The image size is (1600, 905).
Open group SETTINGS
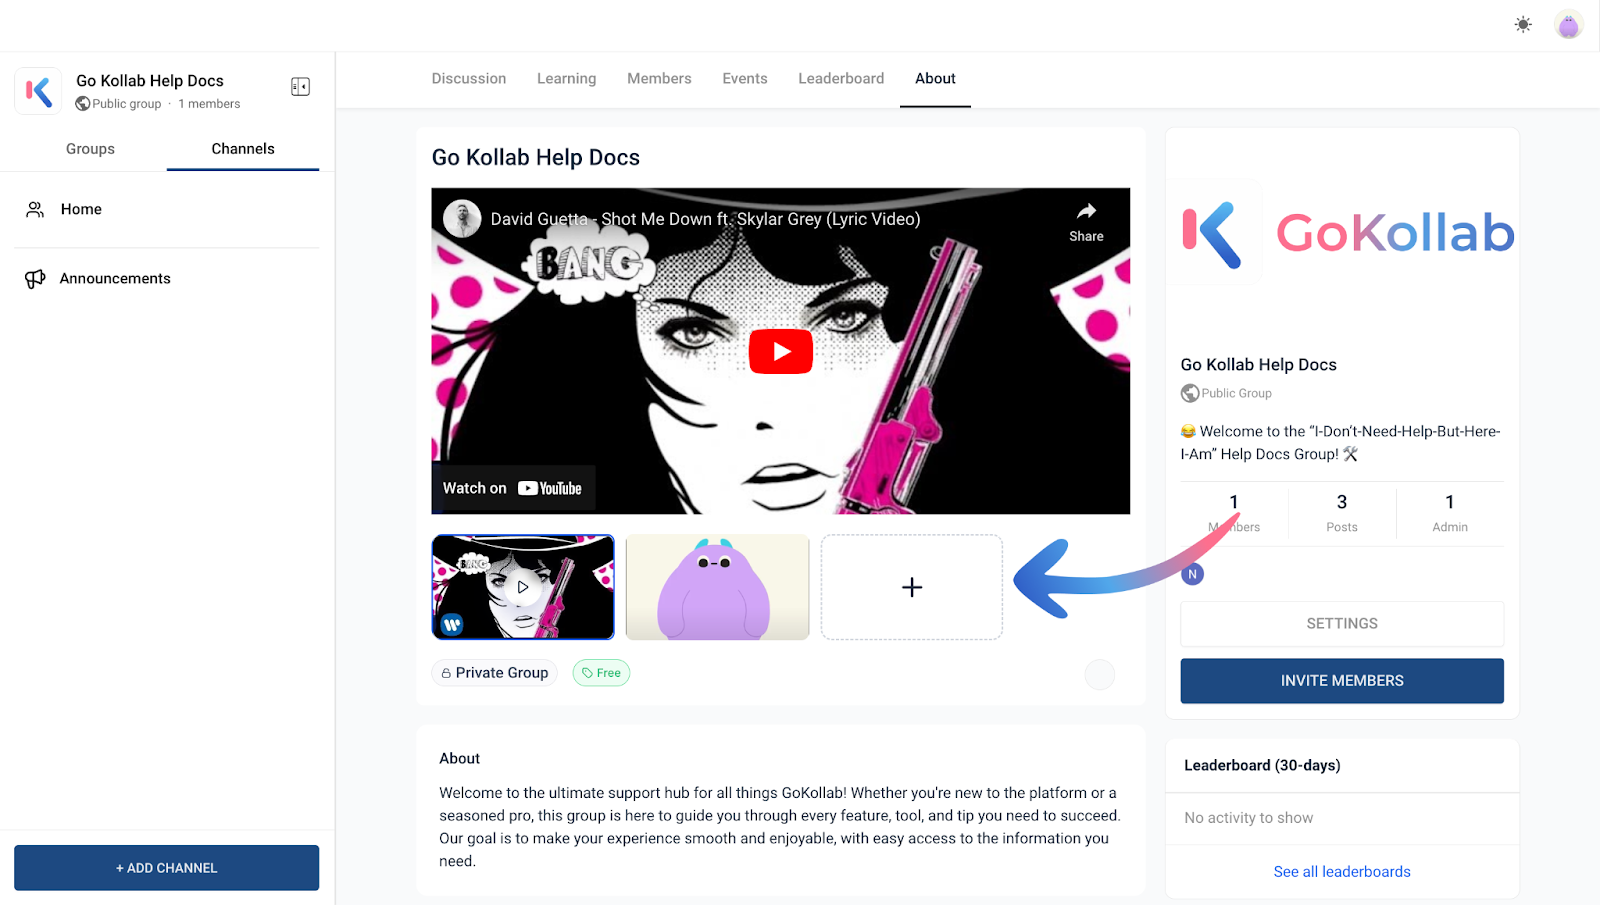pos(1342,624)
